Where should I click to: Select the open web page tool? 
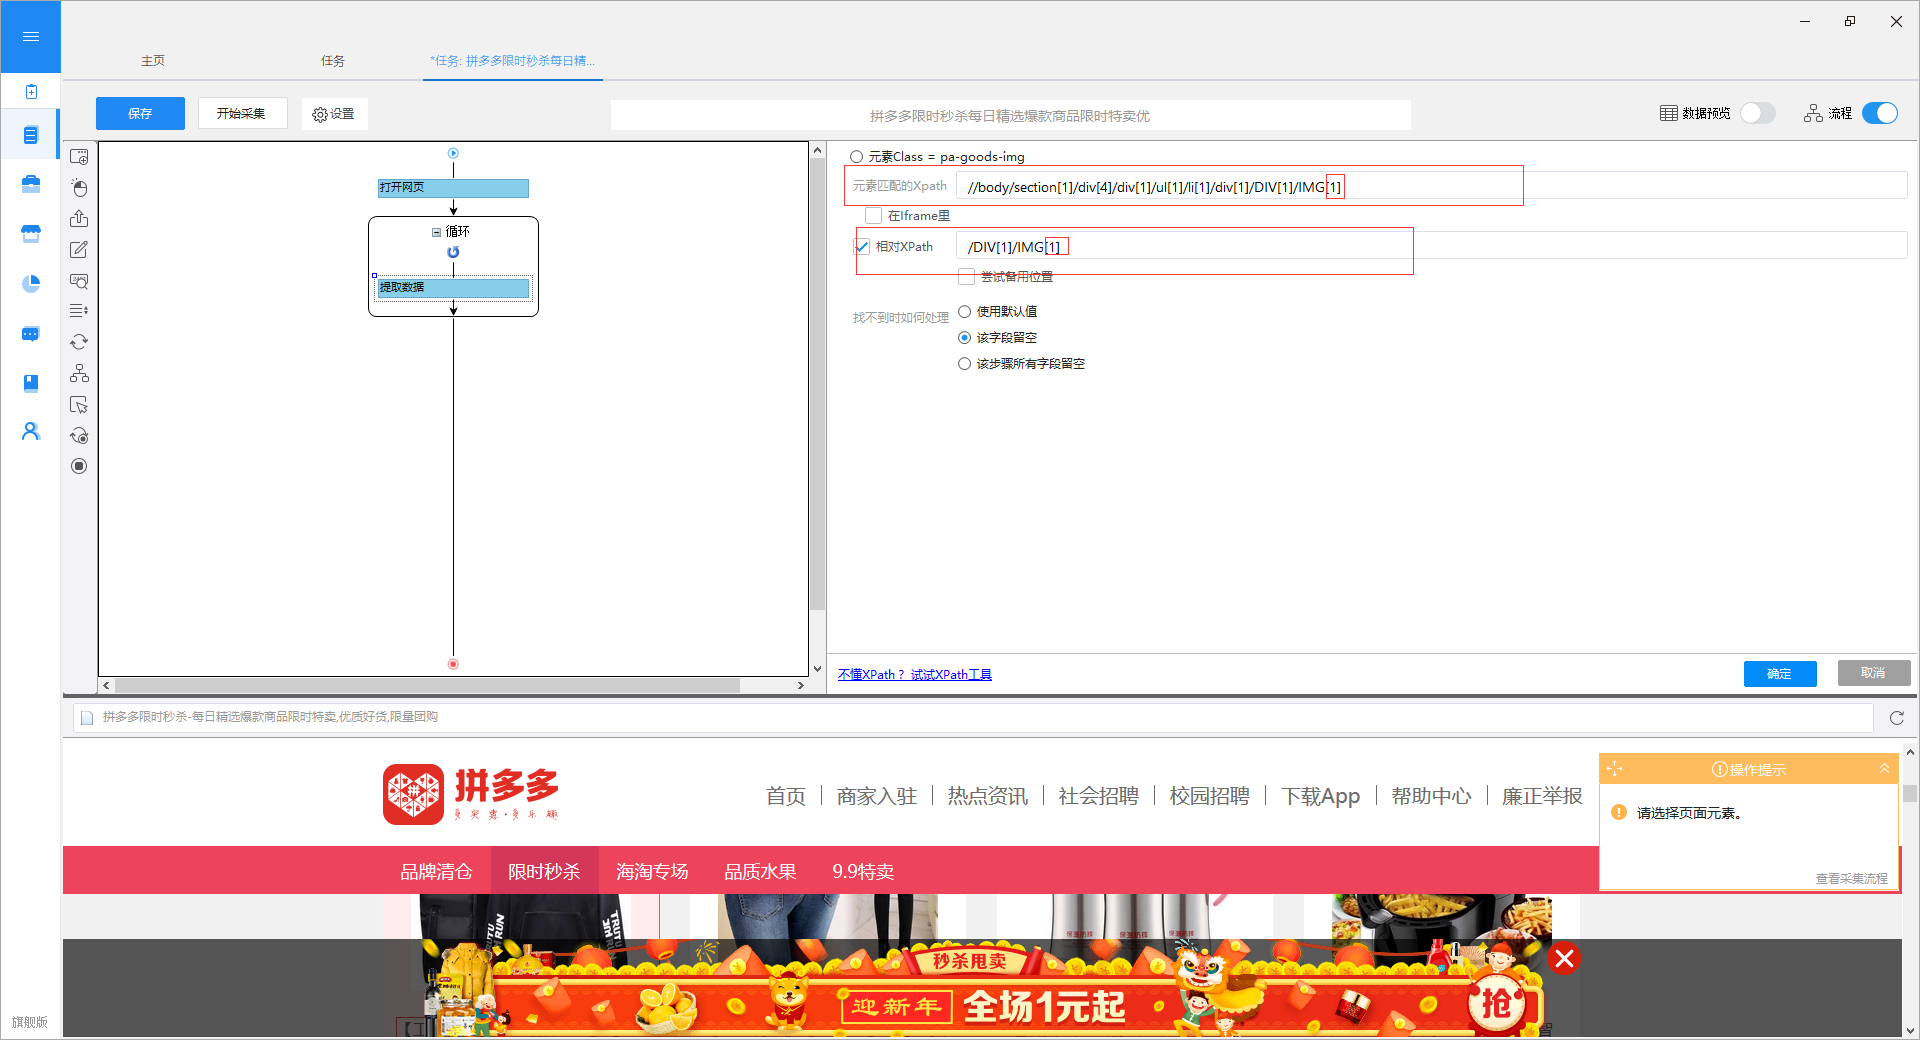pyautogui.click(x=79, y=157)
